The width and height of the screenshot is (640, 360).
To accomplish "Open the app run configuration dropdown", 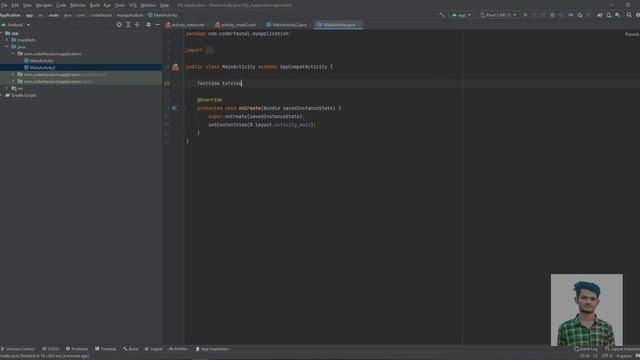I will click(461, 15).
